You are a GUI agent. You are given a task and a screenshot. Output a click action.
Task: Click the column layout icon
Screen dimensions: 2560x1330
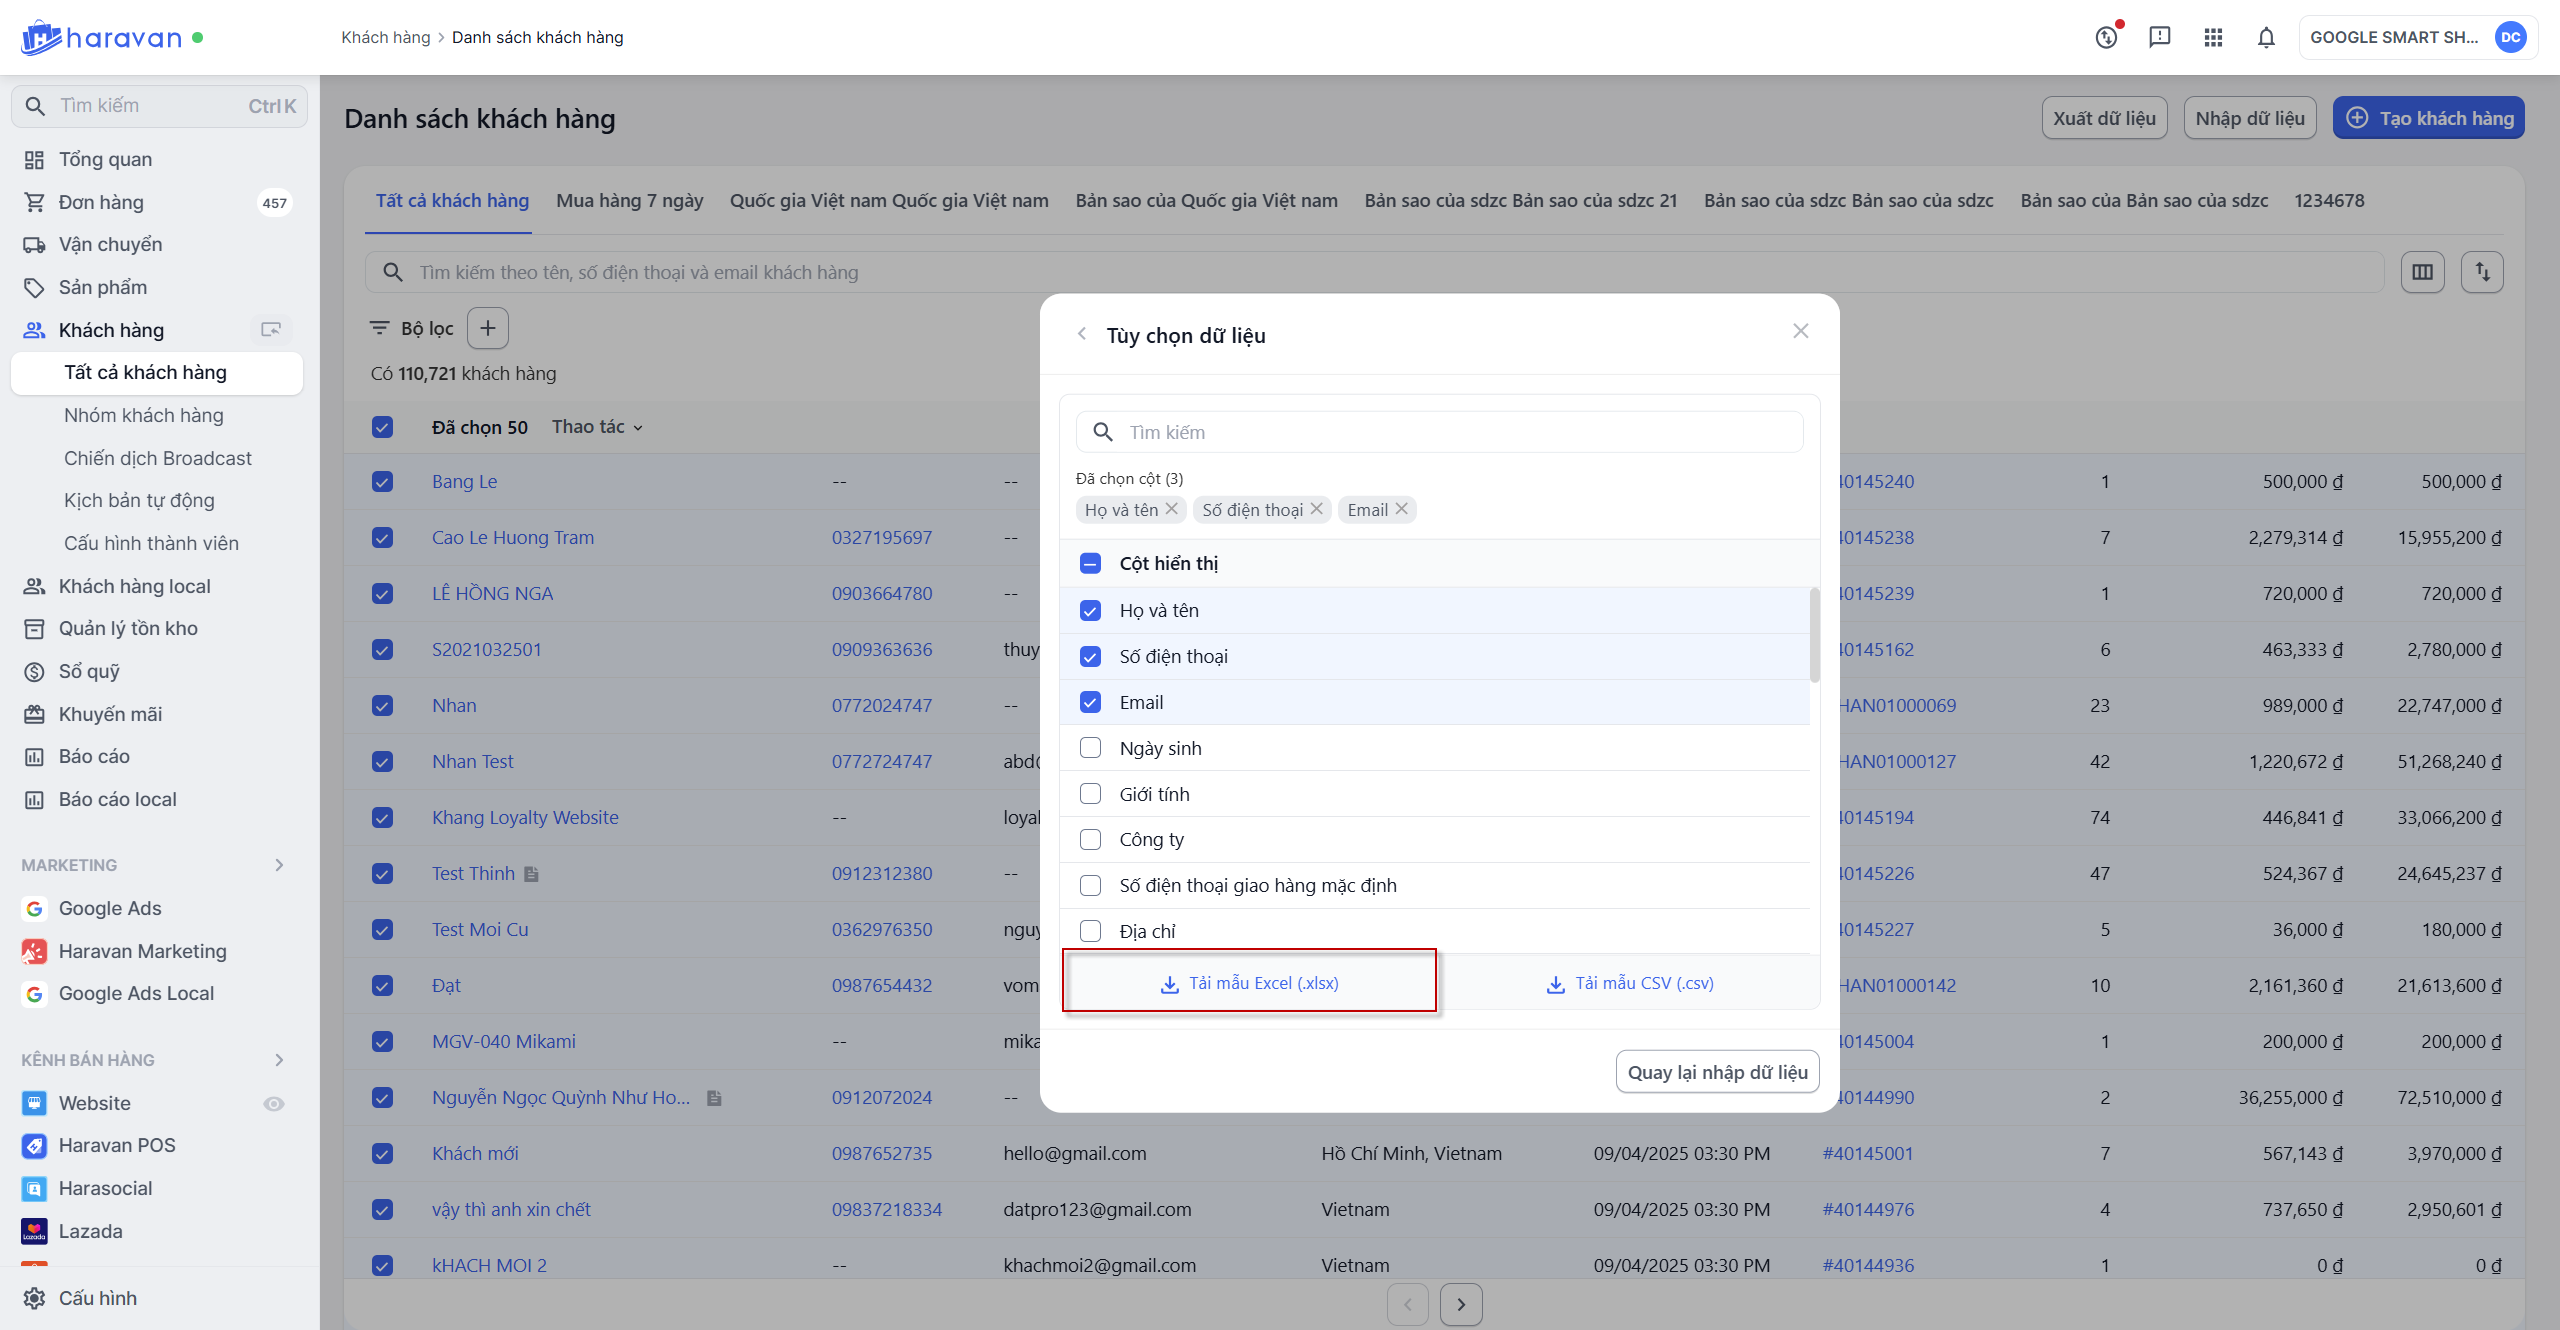click(x=2422, y=272)
